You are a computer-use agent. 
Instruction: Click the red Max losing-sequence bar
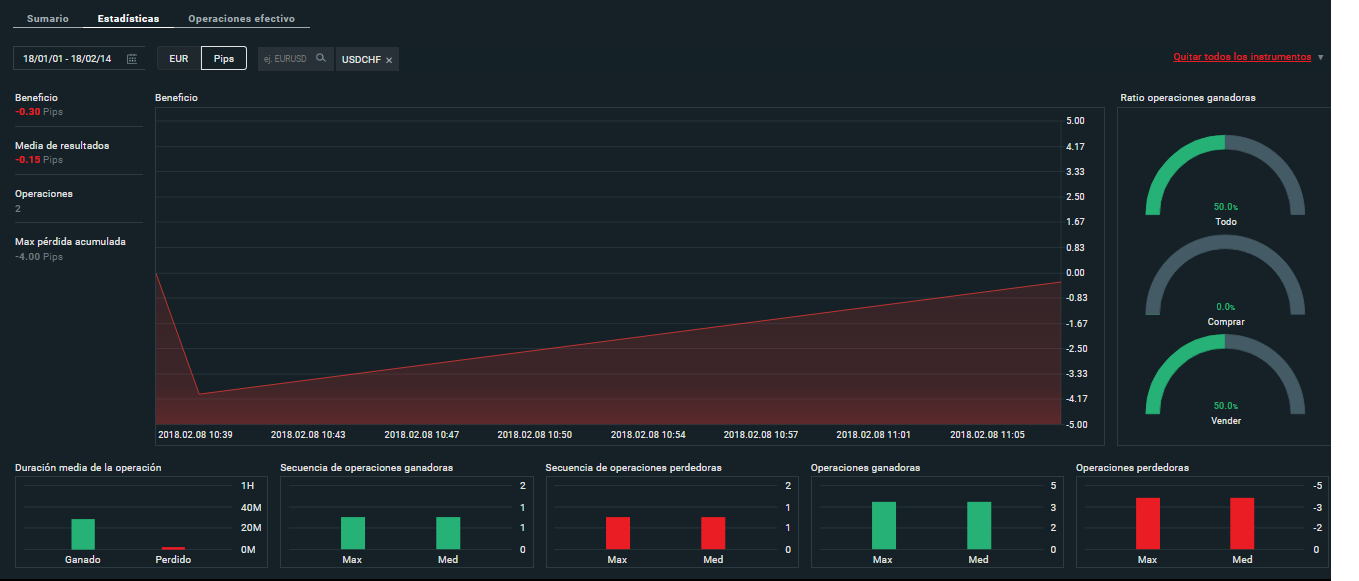pos(618,533)
